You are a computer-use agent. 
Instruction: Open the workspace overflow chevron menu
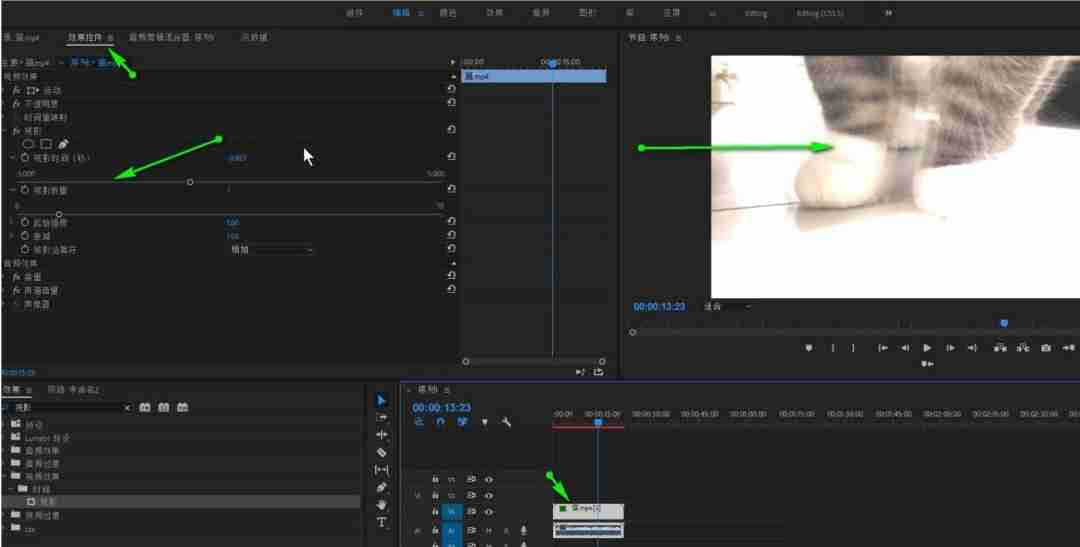click(889, 12)
